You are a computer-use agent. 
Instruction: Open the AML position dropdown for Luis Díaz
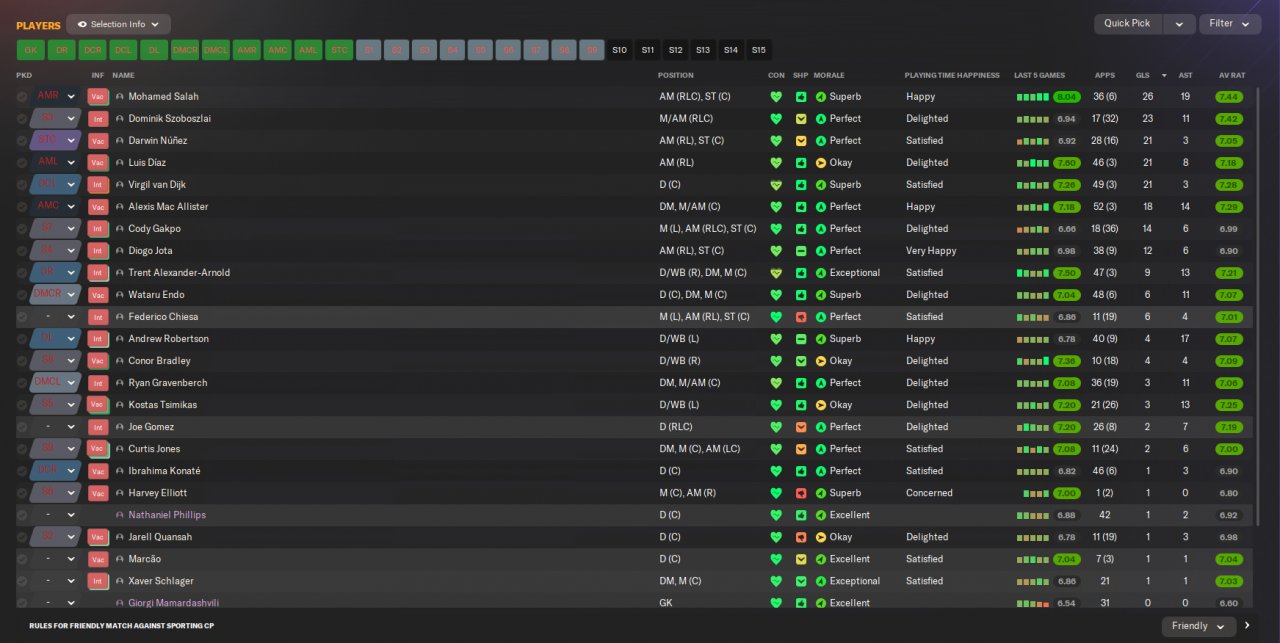55,162
